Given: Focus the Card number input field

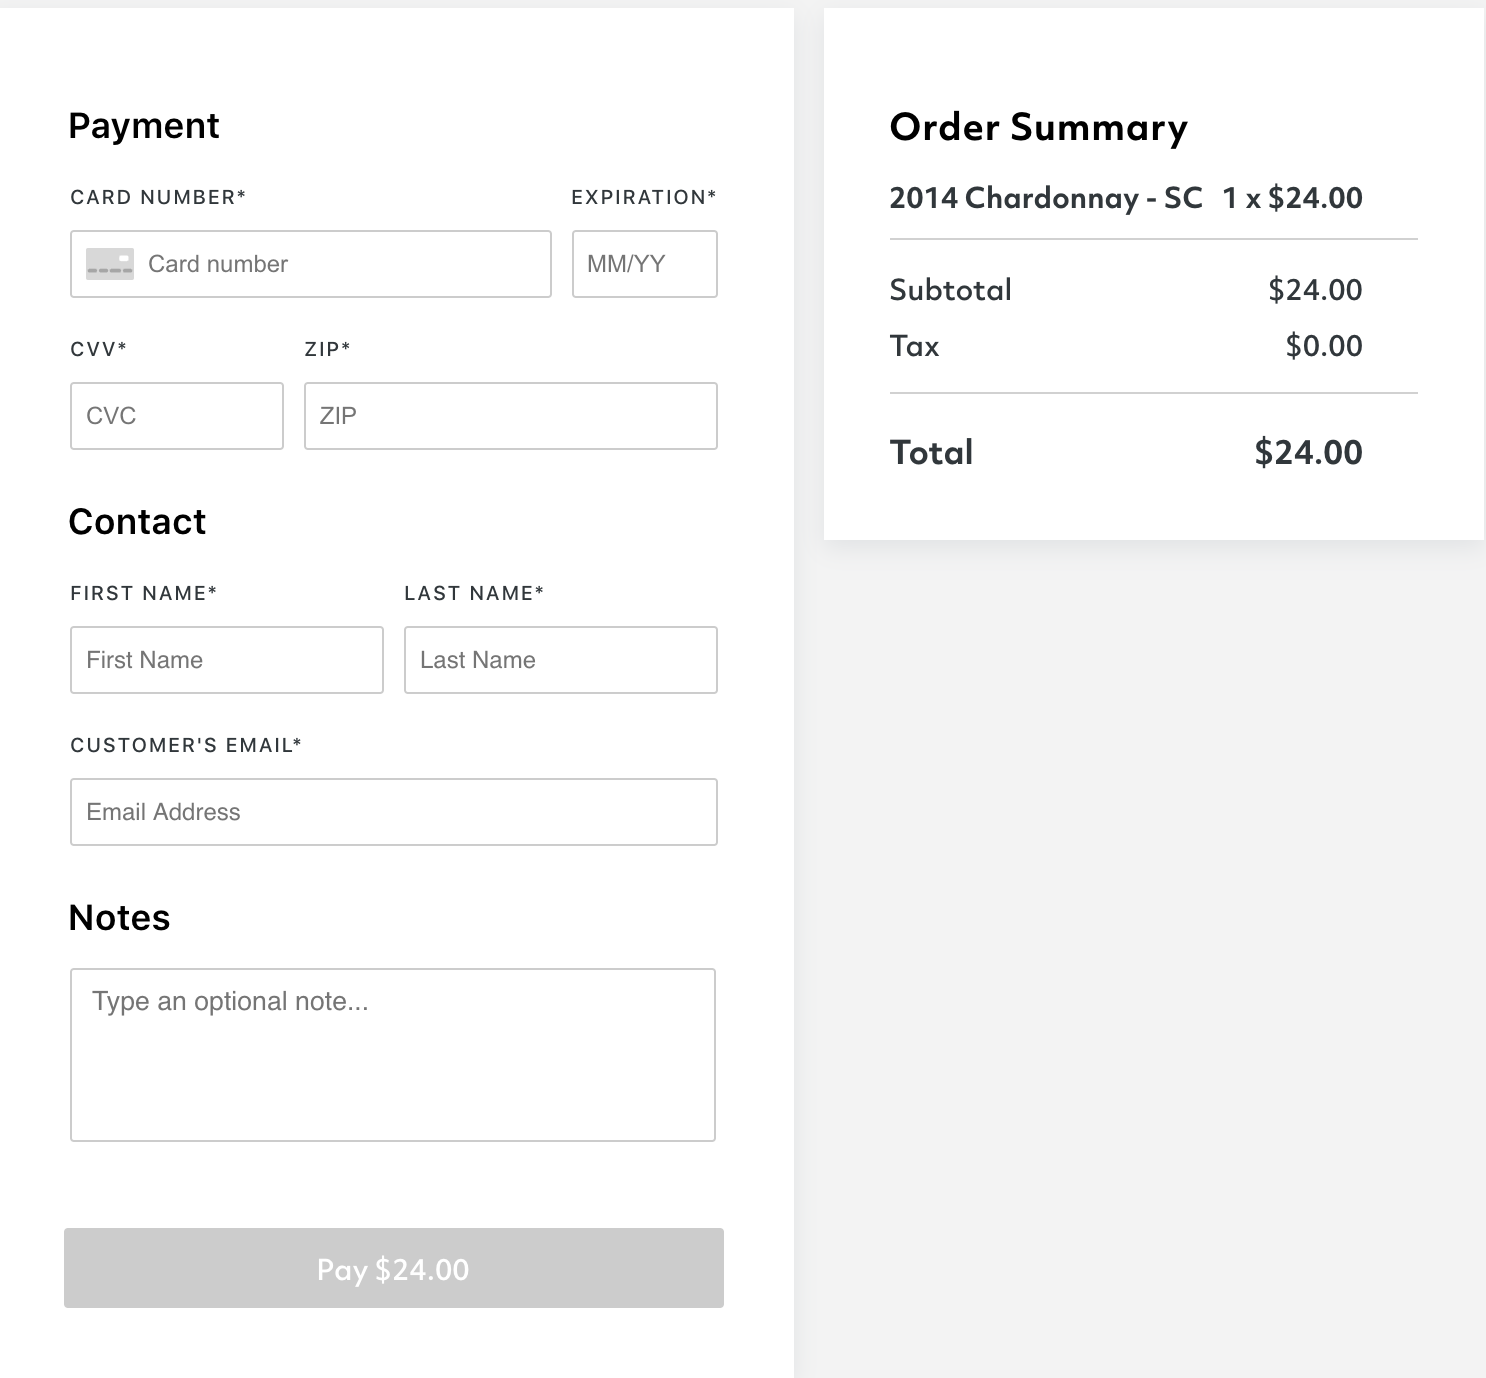Looking at the screenshot, I should (x=311, y=264).
